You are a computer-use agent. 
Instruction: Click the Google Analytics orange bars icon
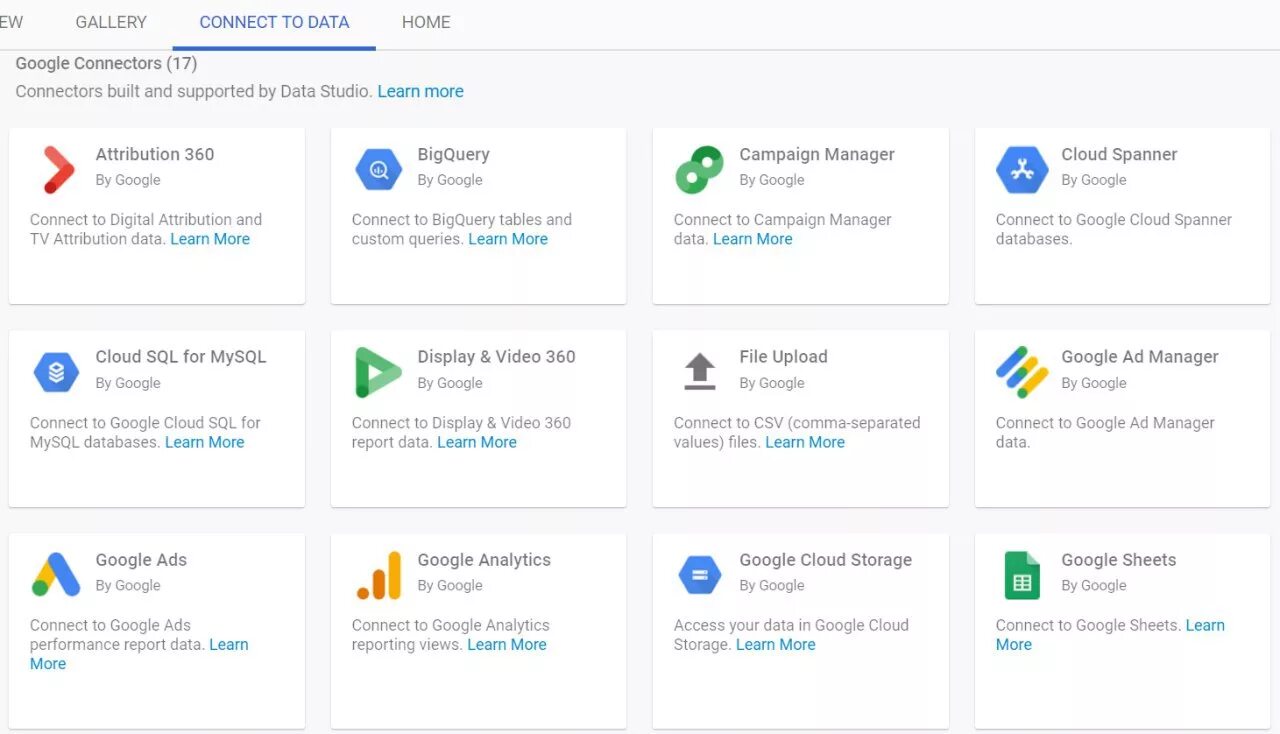[x=379, y=575]
